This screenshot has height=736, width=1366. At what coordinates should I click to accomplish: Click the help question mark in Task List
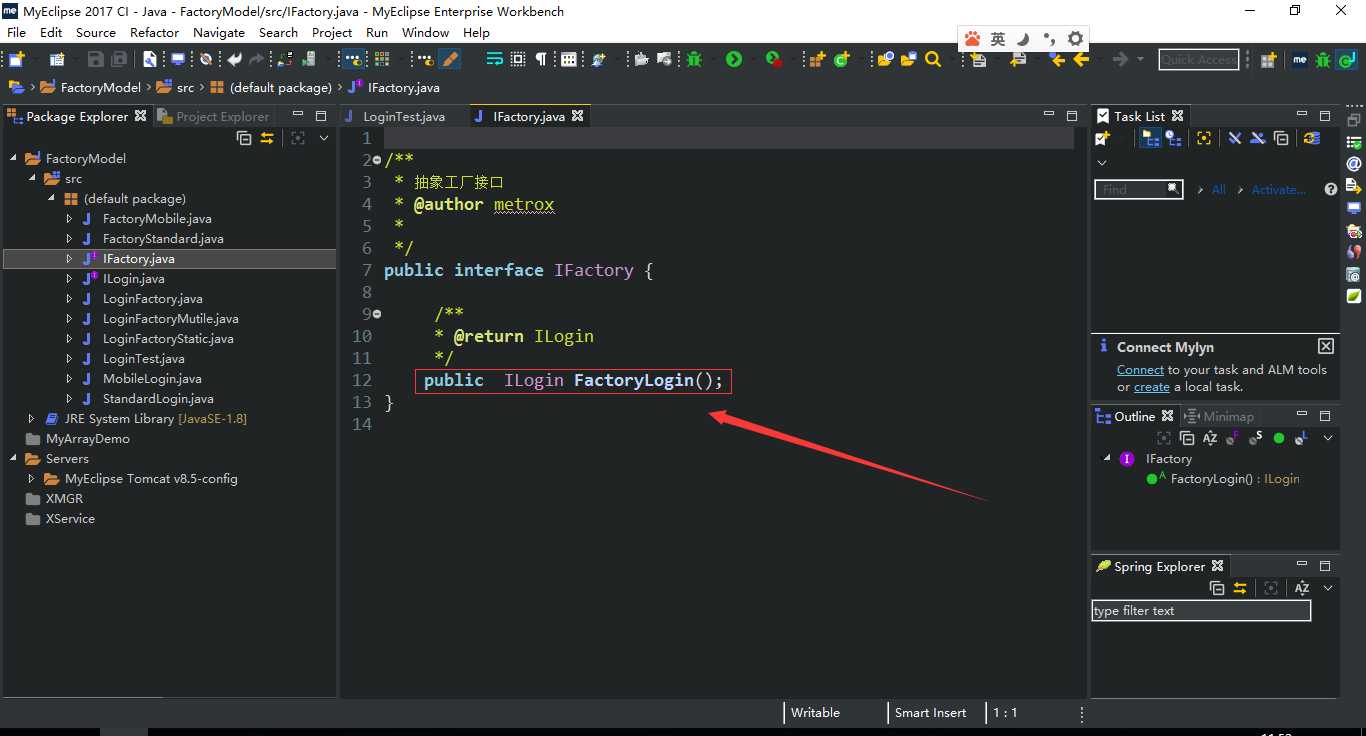[1331, 189]
